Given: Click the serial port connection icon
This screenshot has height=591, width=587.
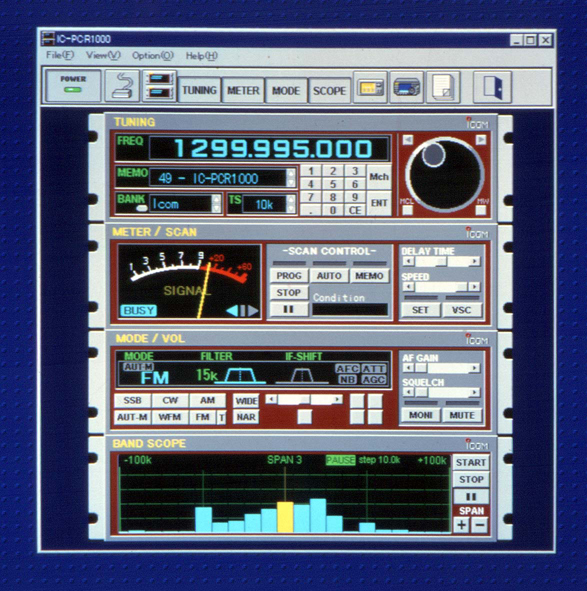Looking at the screenshot, I should (122, 86).
